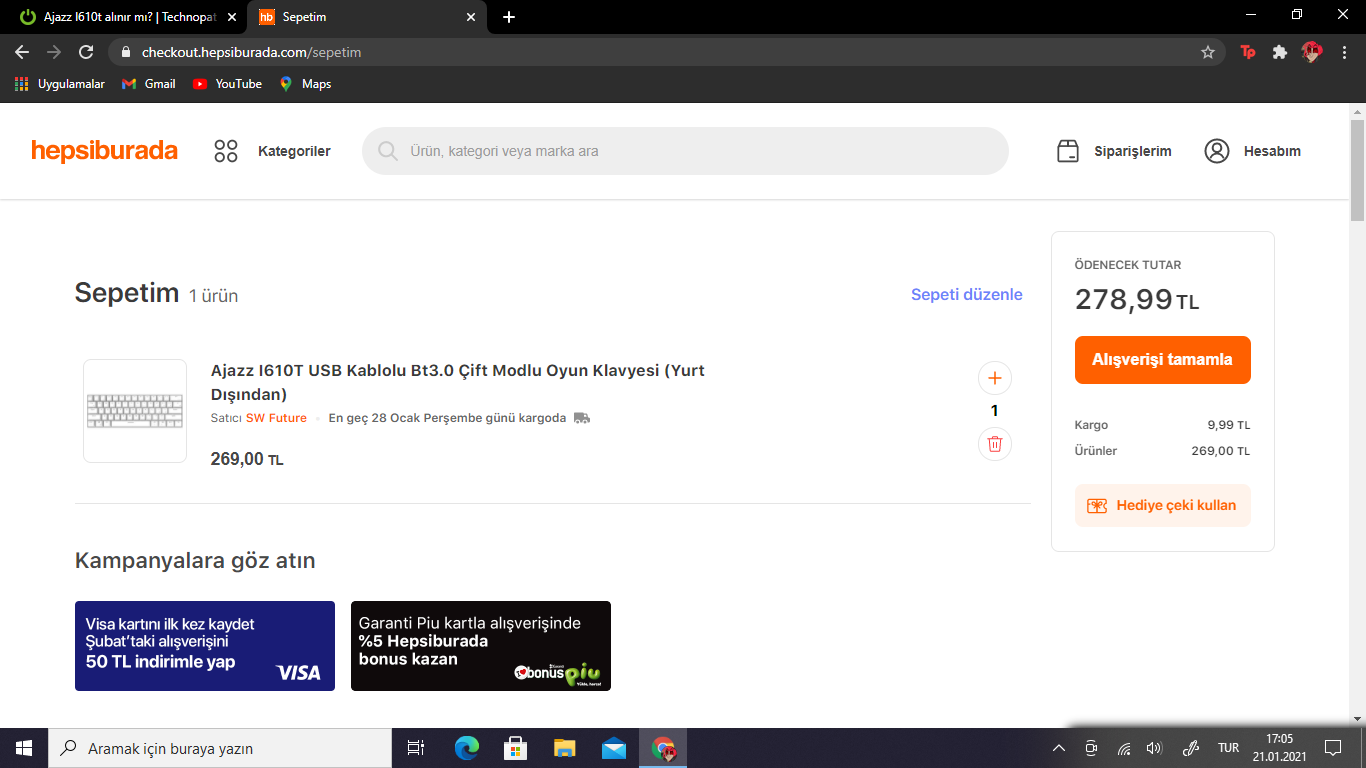Click the Siparişlerim link text
Screen dimensions: 1366x768
pos(1133,151)
